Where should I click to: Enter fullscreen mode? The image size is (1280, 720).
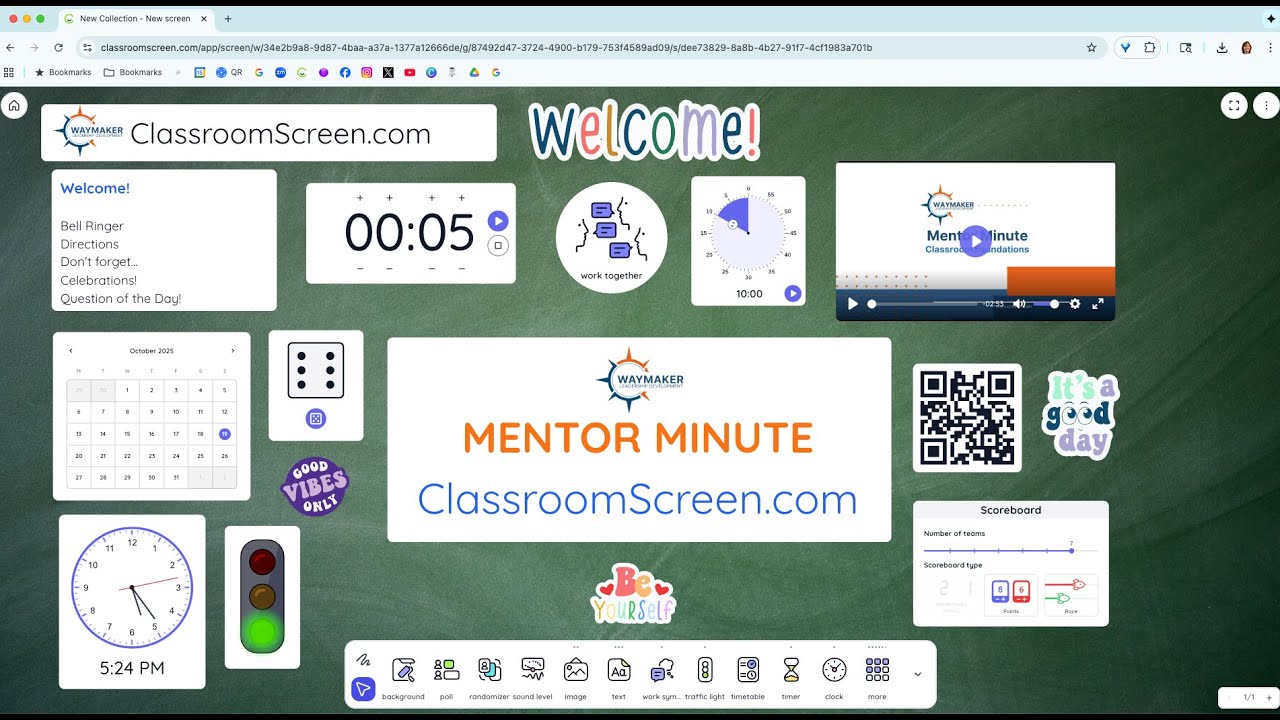pyautogui.click(x=1234, y=105)
